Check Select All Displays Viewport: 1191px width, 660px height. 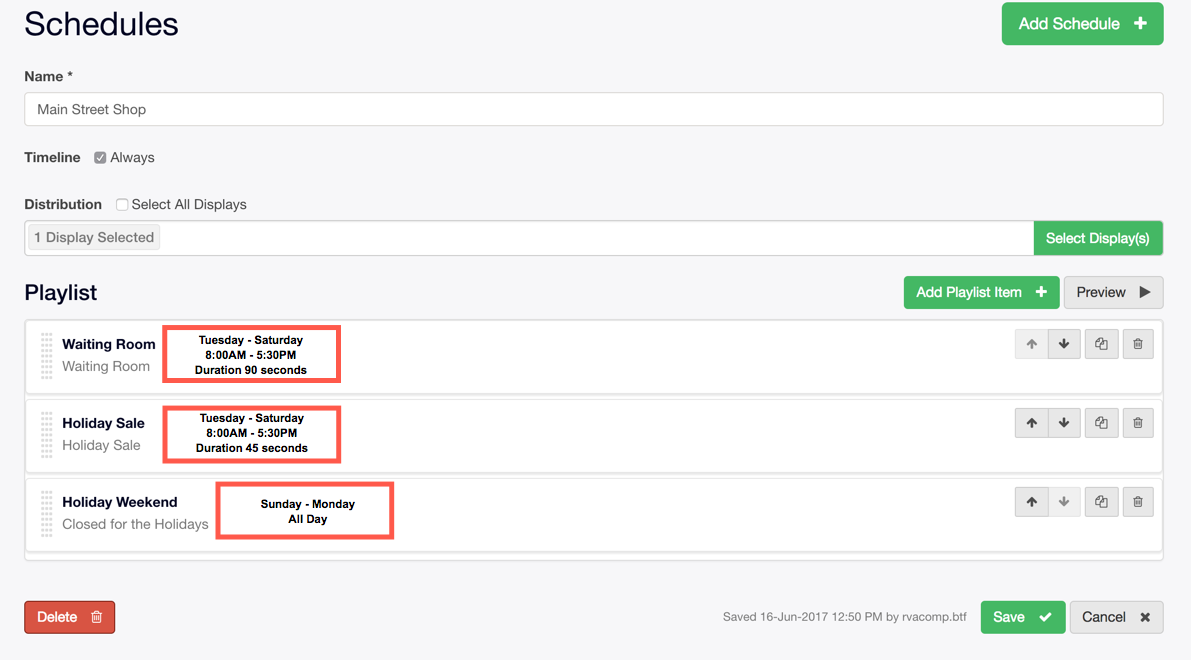click(x=122, y=204)
